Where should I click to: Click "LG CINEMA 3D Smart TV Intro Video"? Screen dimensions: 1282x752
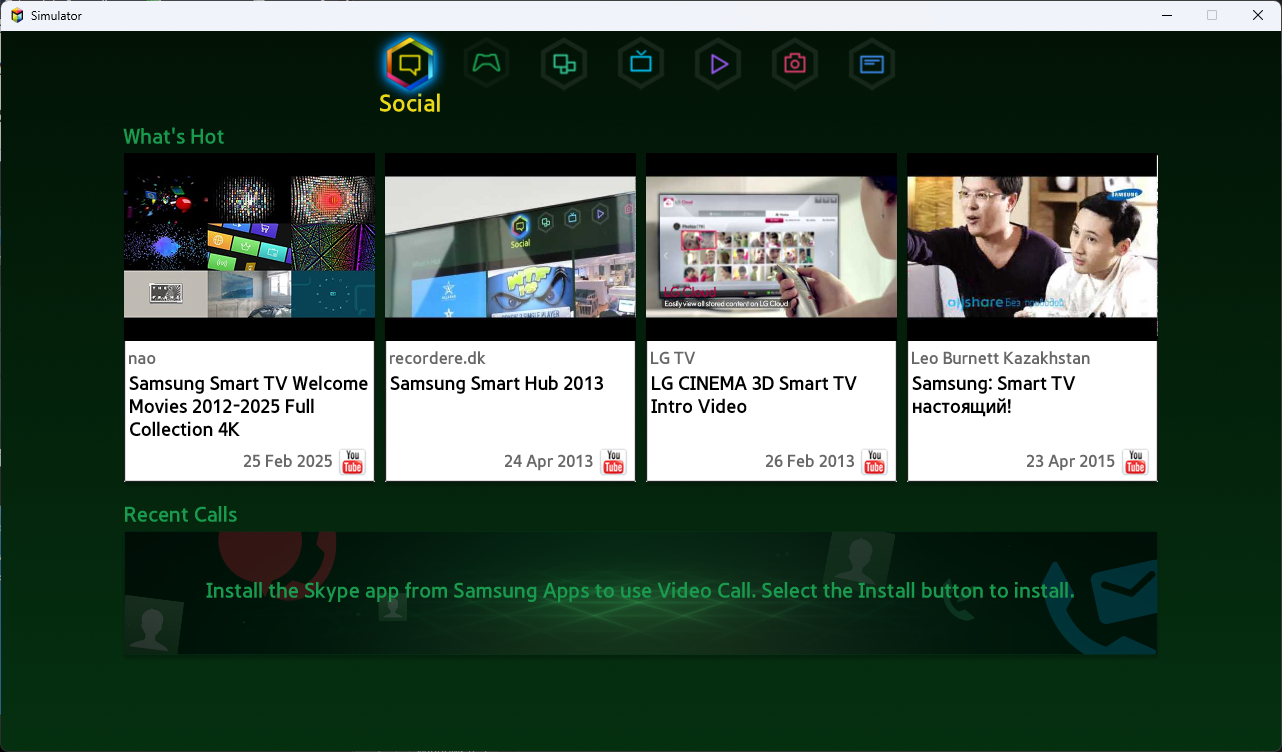pos(754,395)
